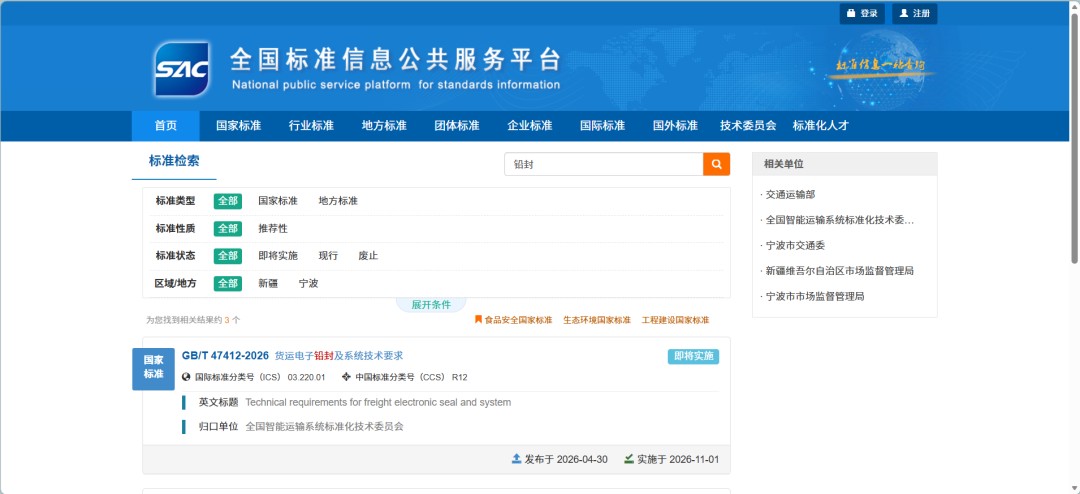Screen dimensions: 1080x494
Task: Click the publish date 2026-04-30
Action: tap(582, 460)
